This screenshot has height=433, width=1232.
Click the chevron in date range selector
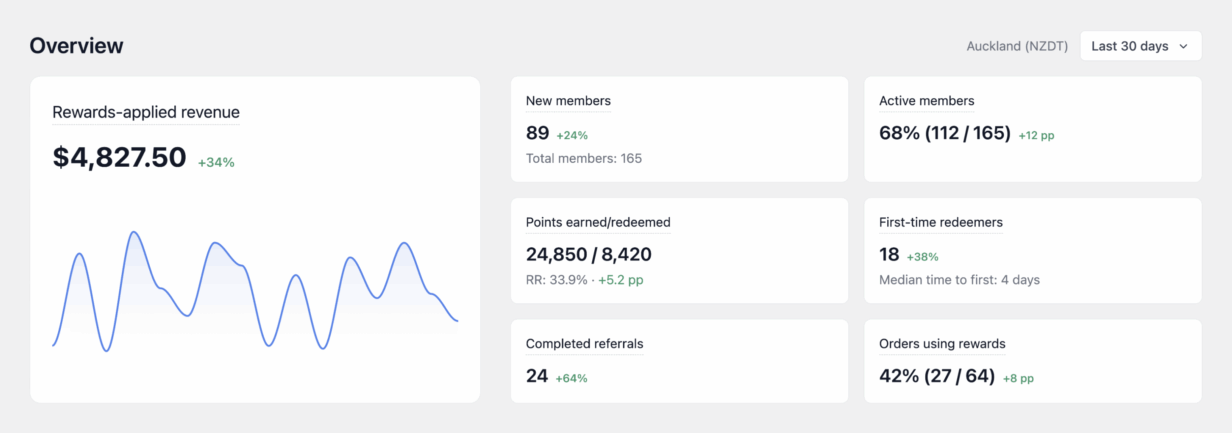1183,46
